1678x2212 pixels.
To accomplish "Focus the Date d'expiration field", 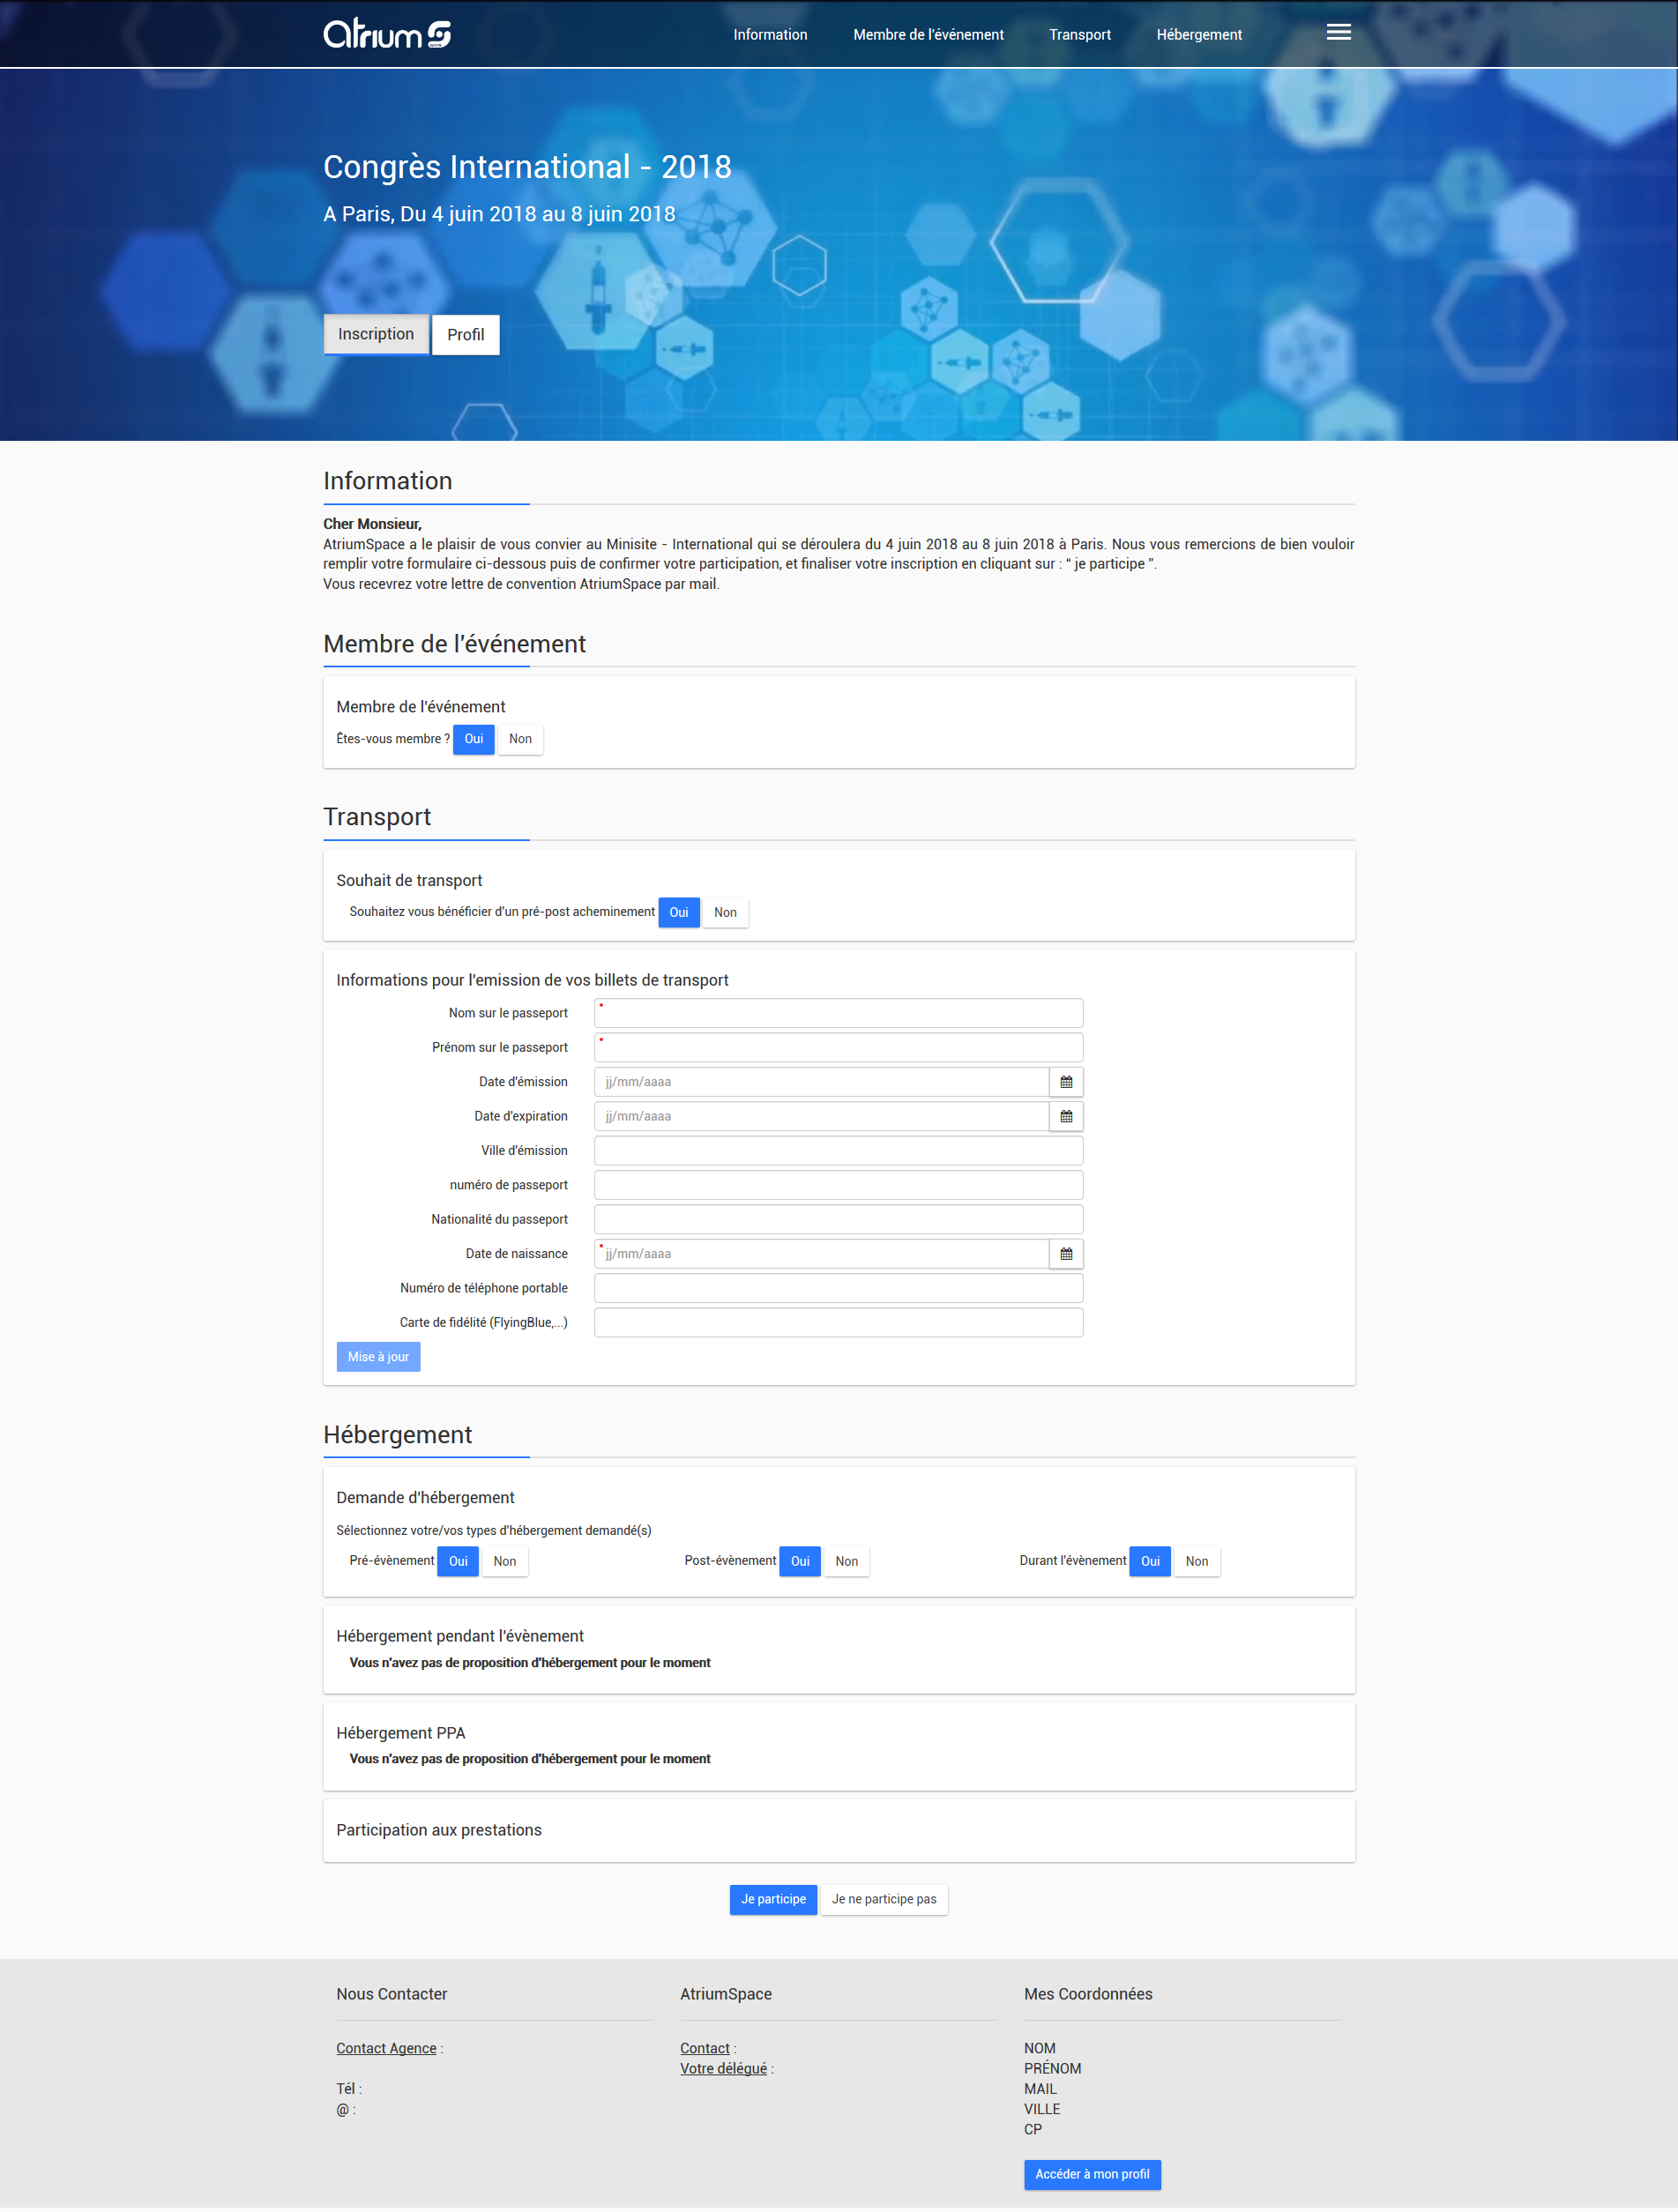I will pyautogui.click(x=821, y=1116).
